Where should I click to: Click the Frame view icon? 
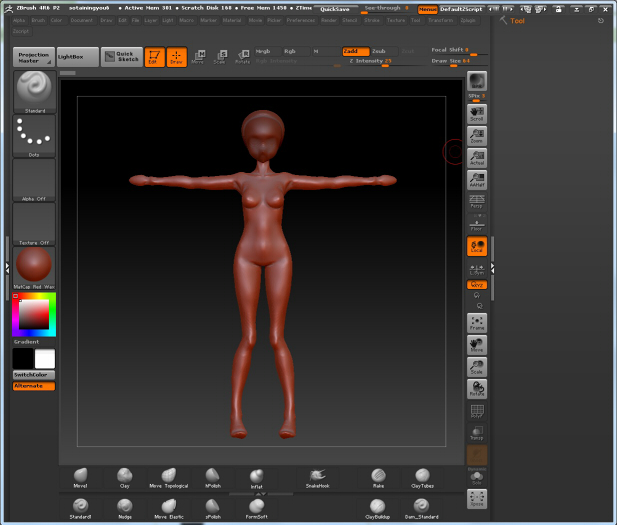[x=477, y=323]
